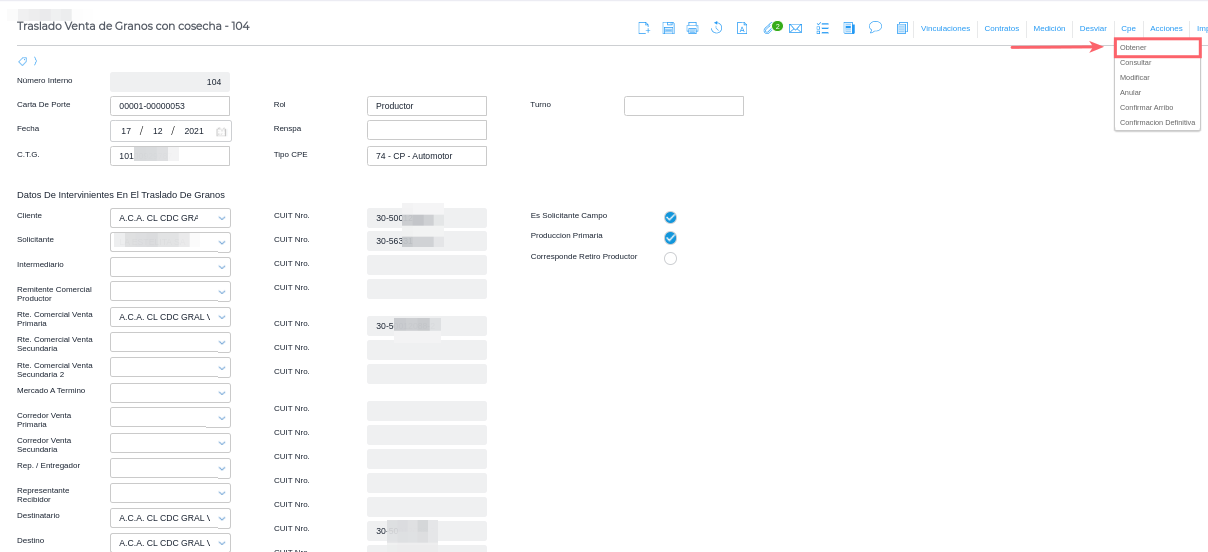Click the new document icon
This screenshot has width=1208, height=552.
[644, 28]
